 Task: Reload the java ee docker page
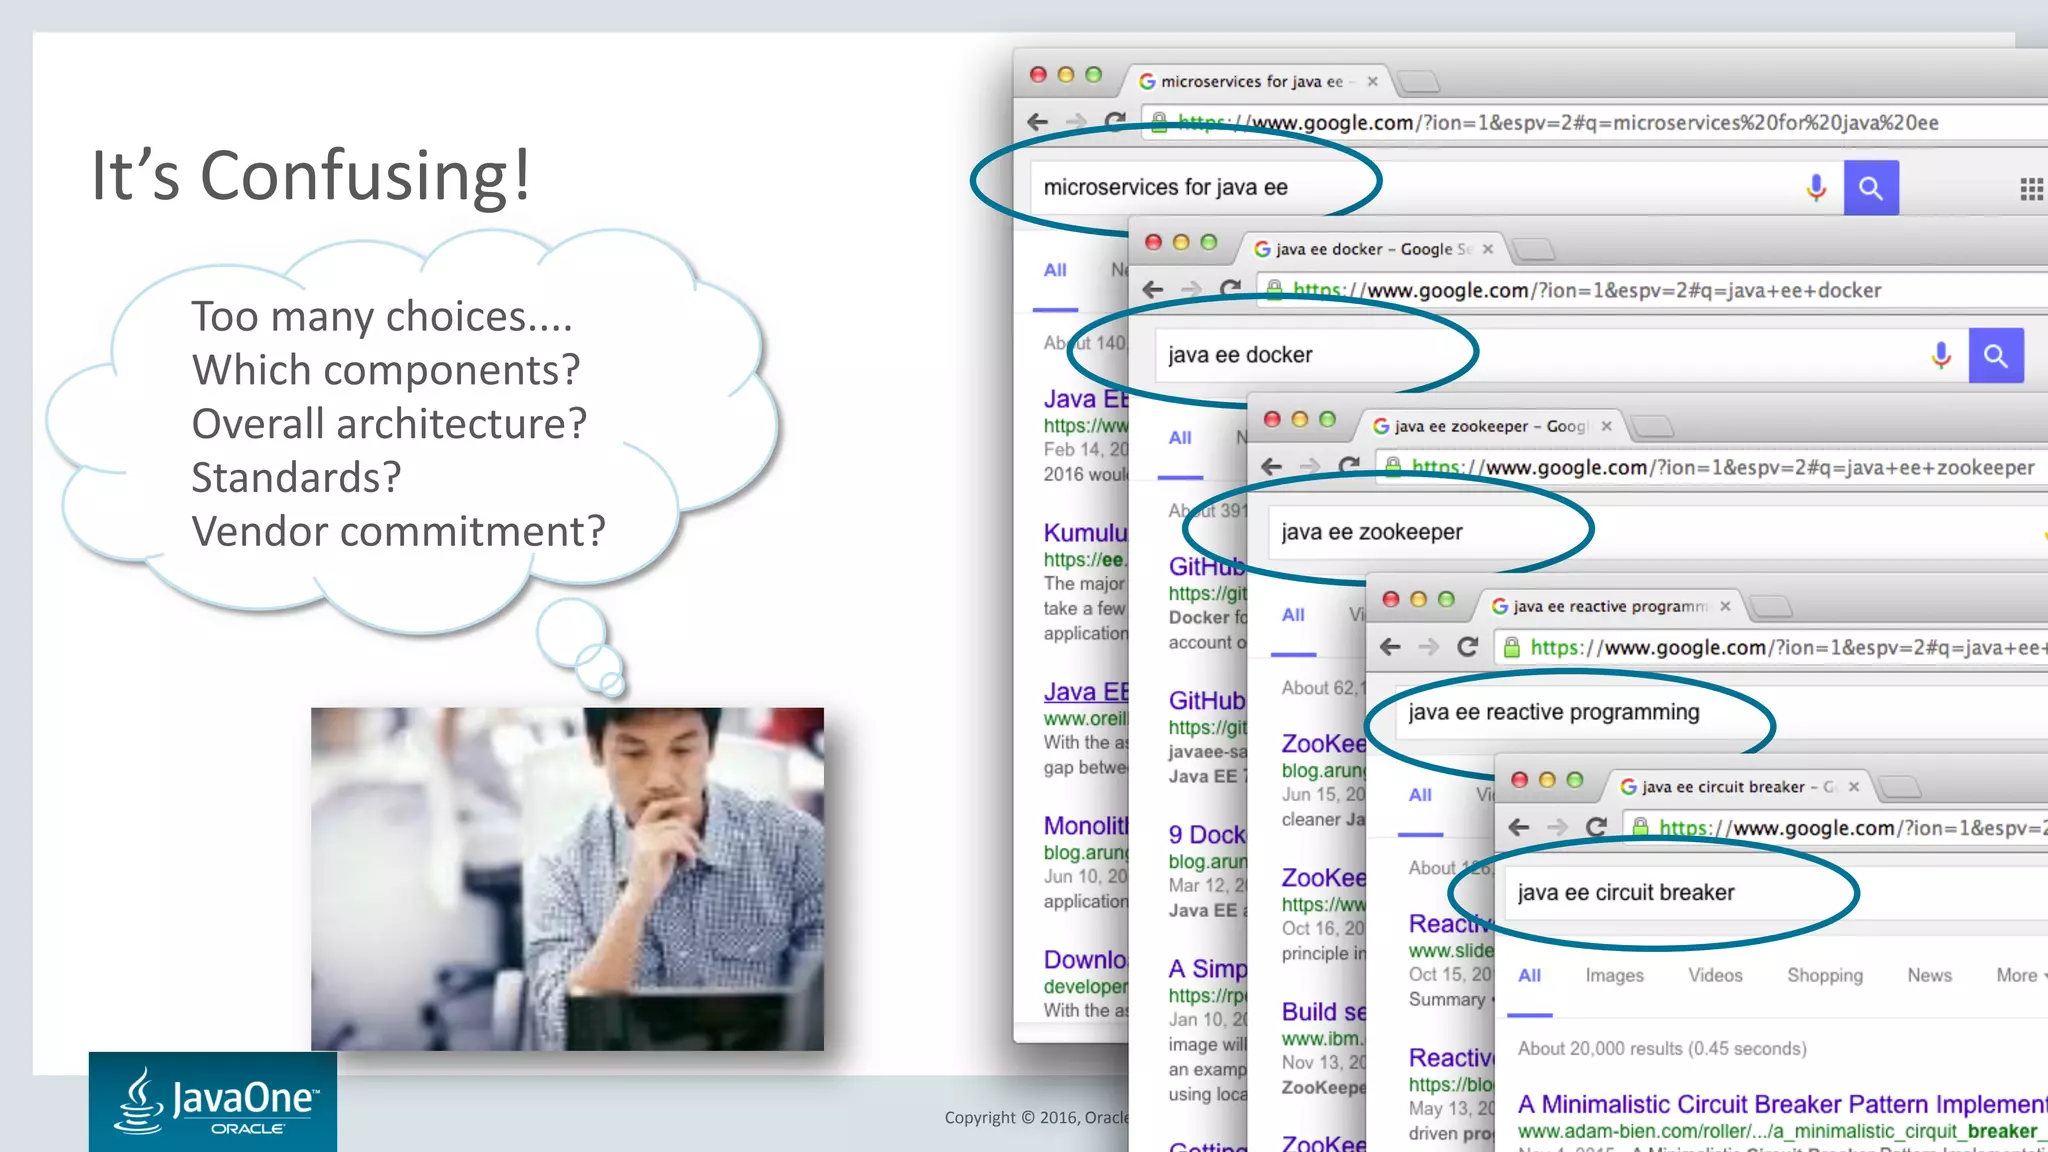pos(1230,289)
